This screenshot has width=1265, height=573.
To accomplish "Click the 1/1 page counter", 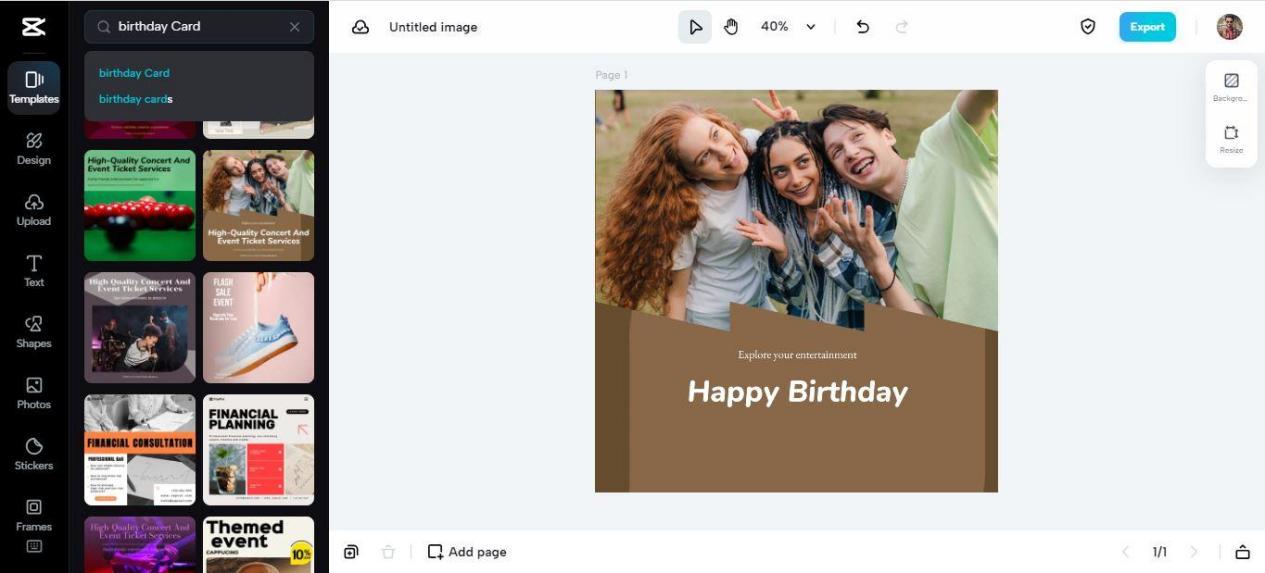I will pyautogui.click(x=1159, y=552).
